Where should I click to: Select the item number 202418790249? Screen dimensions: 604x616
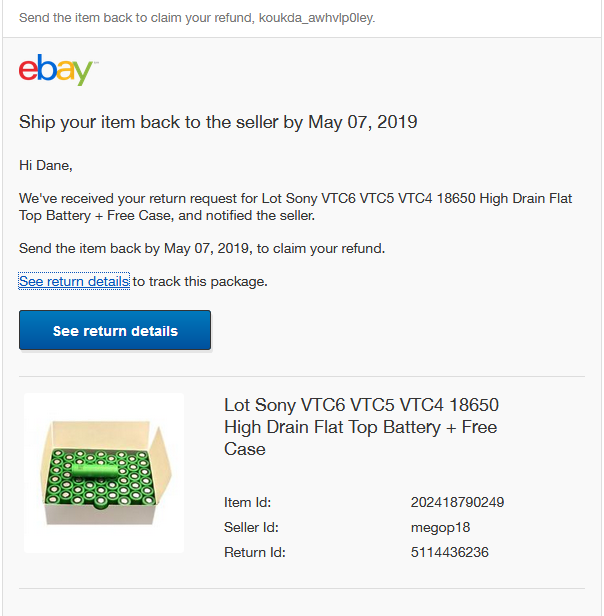coord(457,502)
